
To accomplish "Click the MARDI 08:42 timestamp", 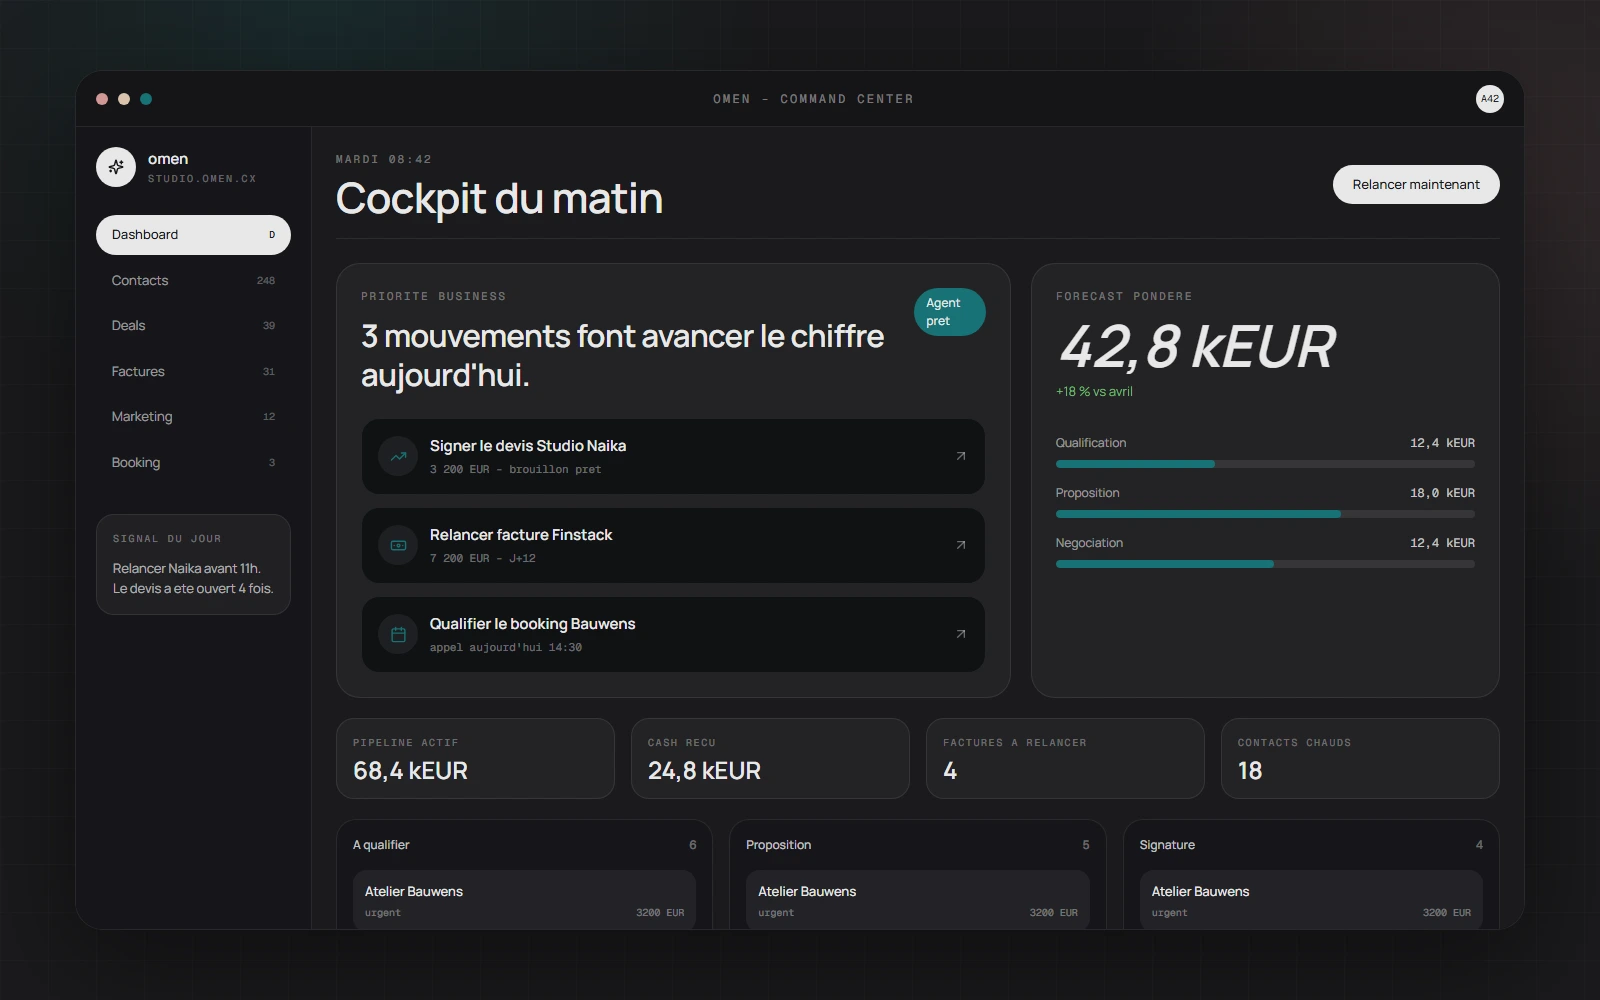I will pyautogui.click(x=384, y=159).
